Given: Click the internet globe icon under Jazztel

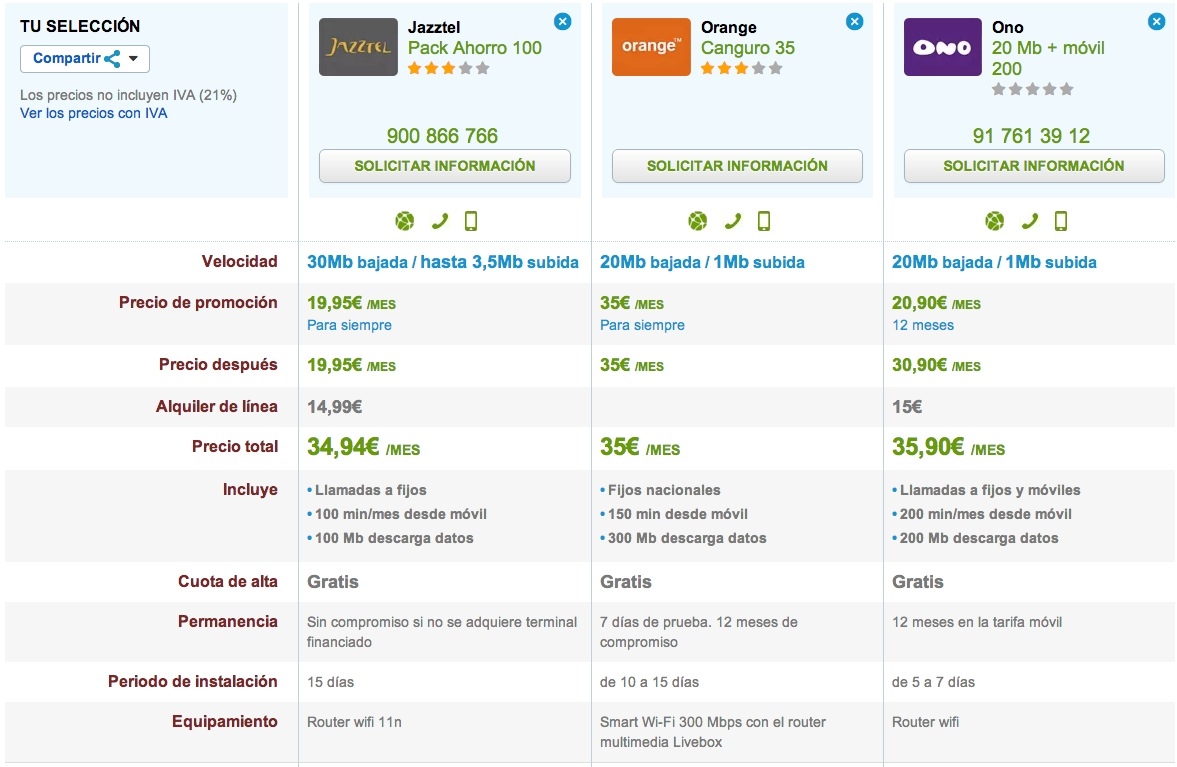Looking at the screenshot, I should pyautogui.click(x=405, y=221).
